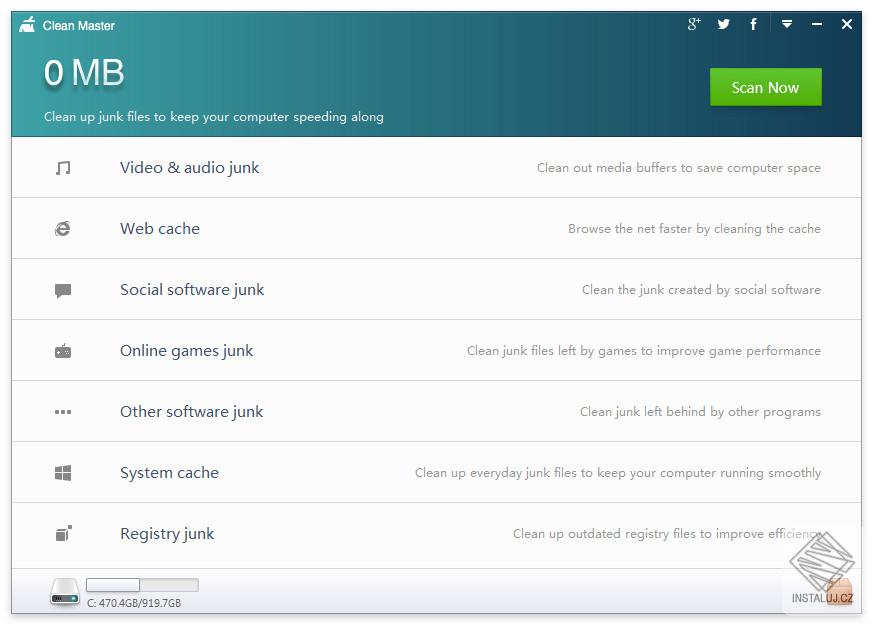The width and height of the screenshot is (873, 625).
Task: Click the Windows logo System cache icon
Action: point(63,473)
